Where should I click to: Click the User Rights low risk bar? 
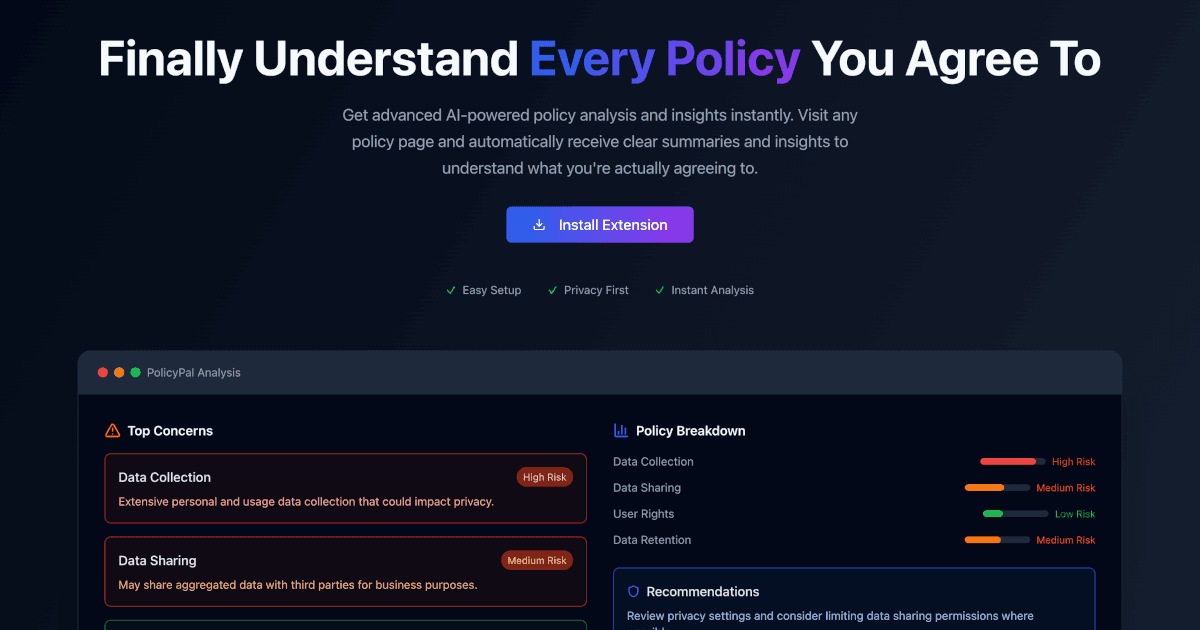tap(1011, 513)
